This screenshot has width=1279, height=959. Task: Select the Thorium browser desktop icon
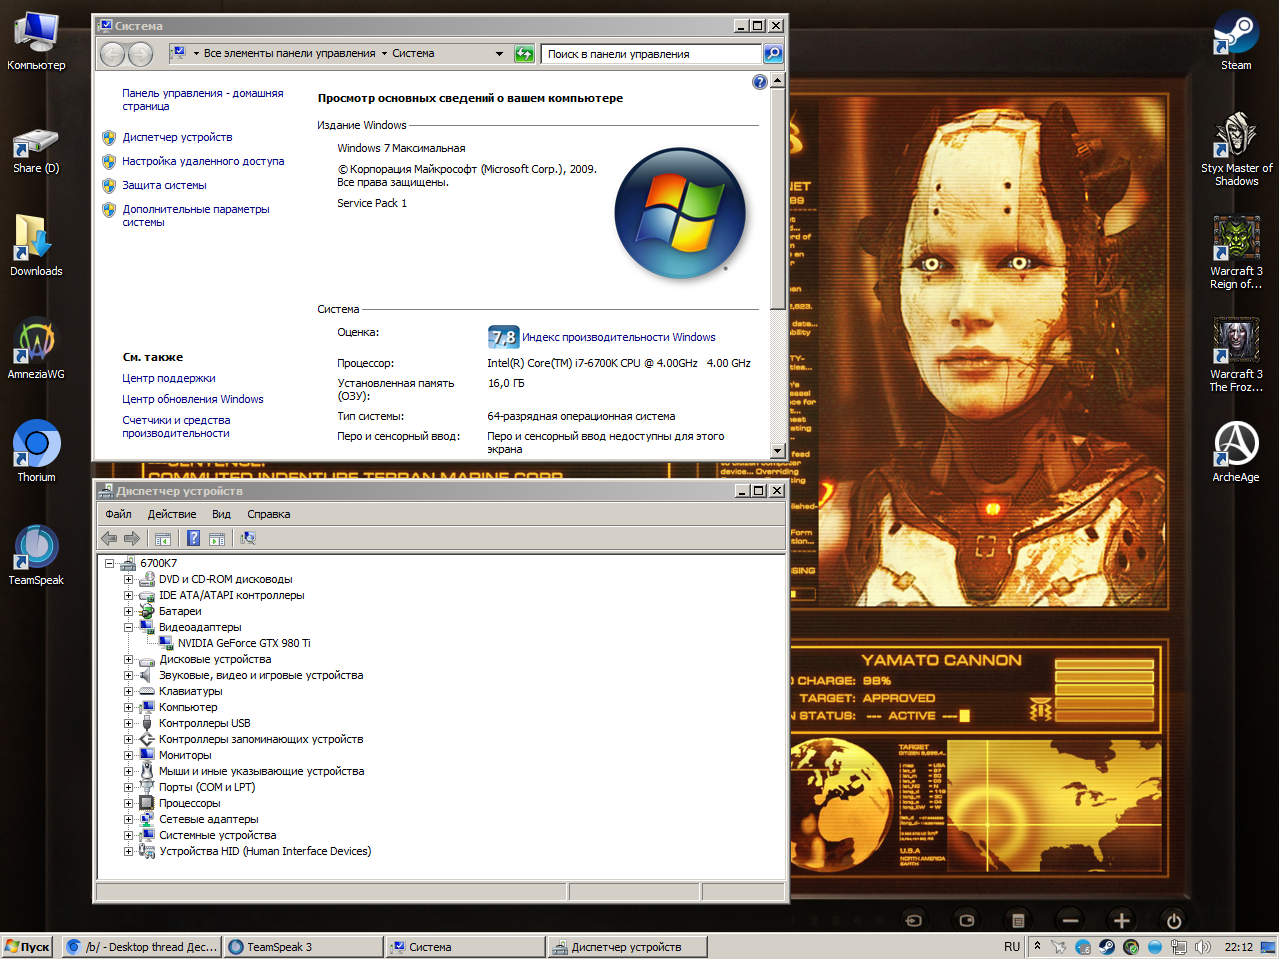point(36,451)
